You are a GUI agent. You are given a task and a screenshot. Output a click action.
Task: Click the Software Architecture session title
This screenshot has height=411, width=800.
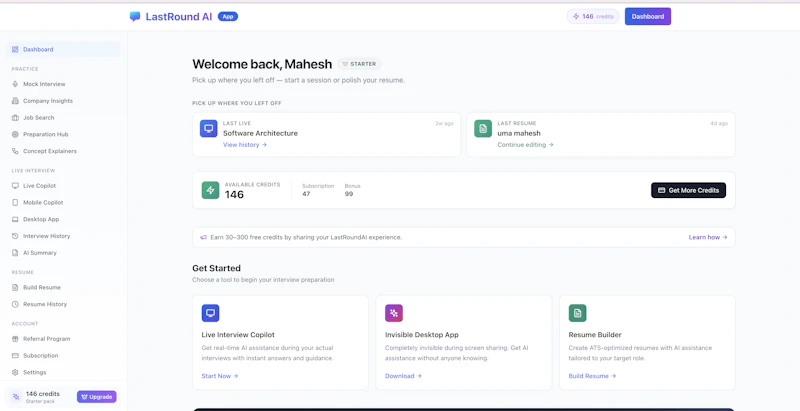tap(260, 133)
